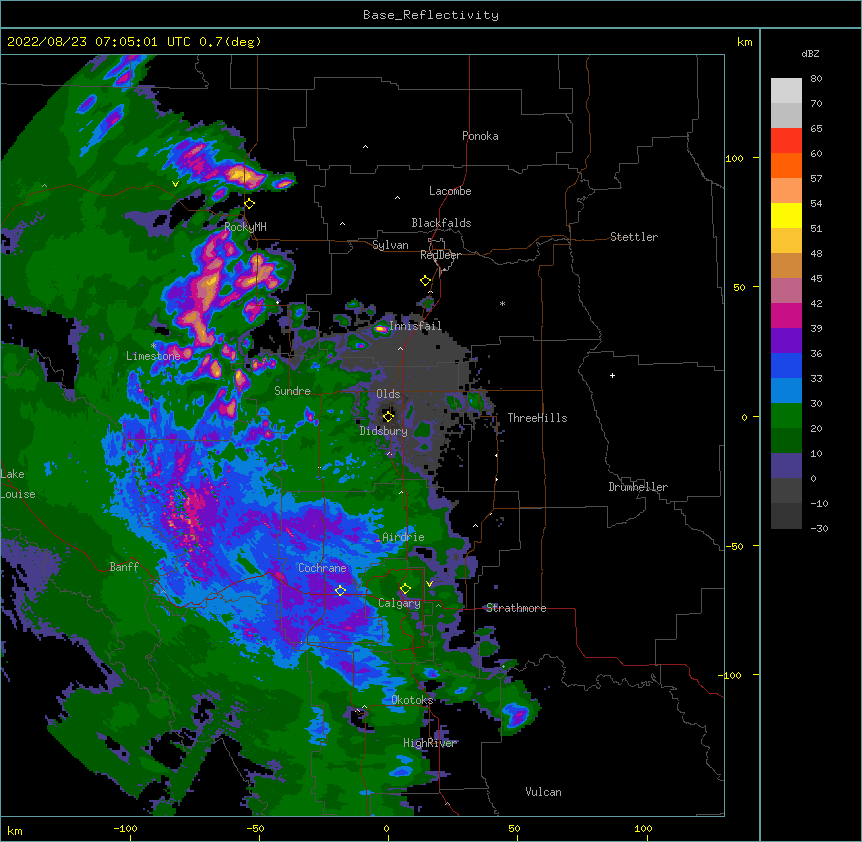Click the yellow diamond marker near RockyMH
Image resolution: width=862 pixels, height=842 pixels.
(250, 204)
